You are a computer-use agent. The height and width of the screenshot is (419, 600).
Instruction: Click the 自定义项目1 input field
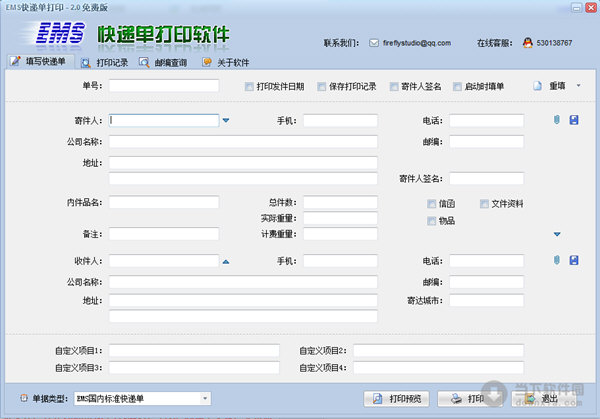tap(194, 351)
